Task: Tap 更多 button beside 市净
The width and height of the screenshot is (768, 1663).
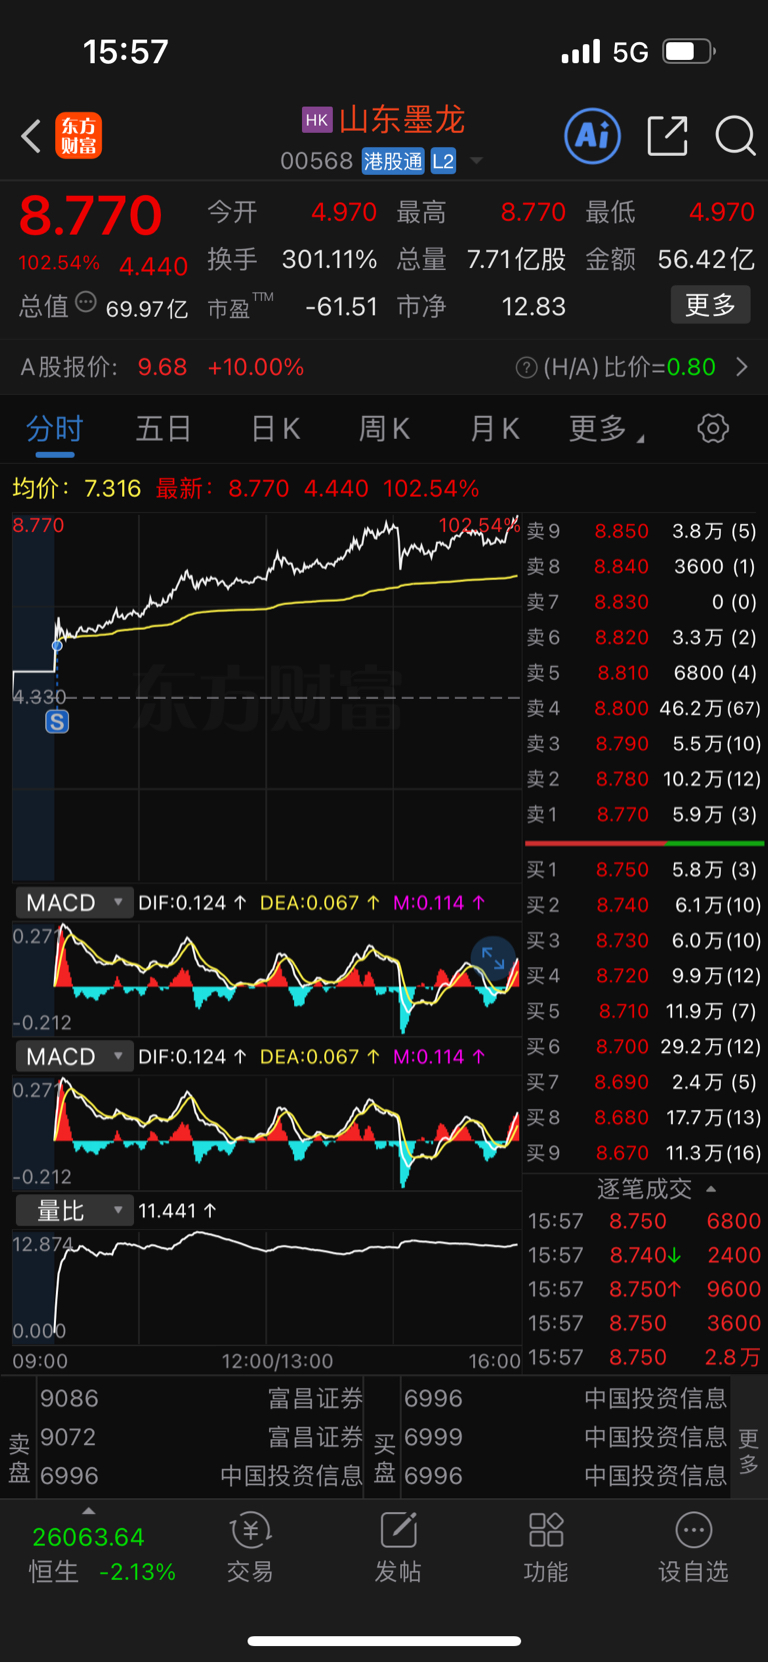Action: pos(710,305)
